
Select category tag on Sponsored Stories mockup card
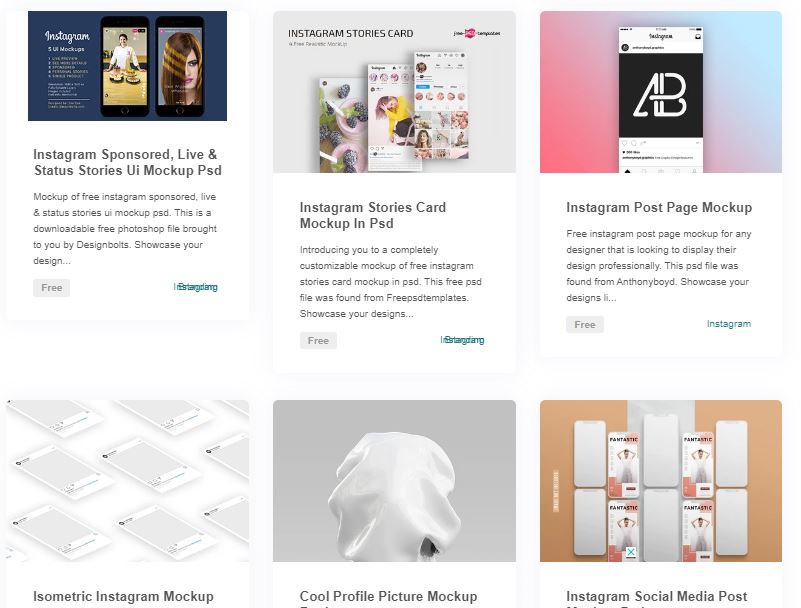click(196, 287)
